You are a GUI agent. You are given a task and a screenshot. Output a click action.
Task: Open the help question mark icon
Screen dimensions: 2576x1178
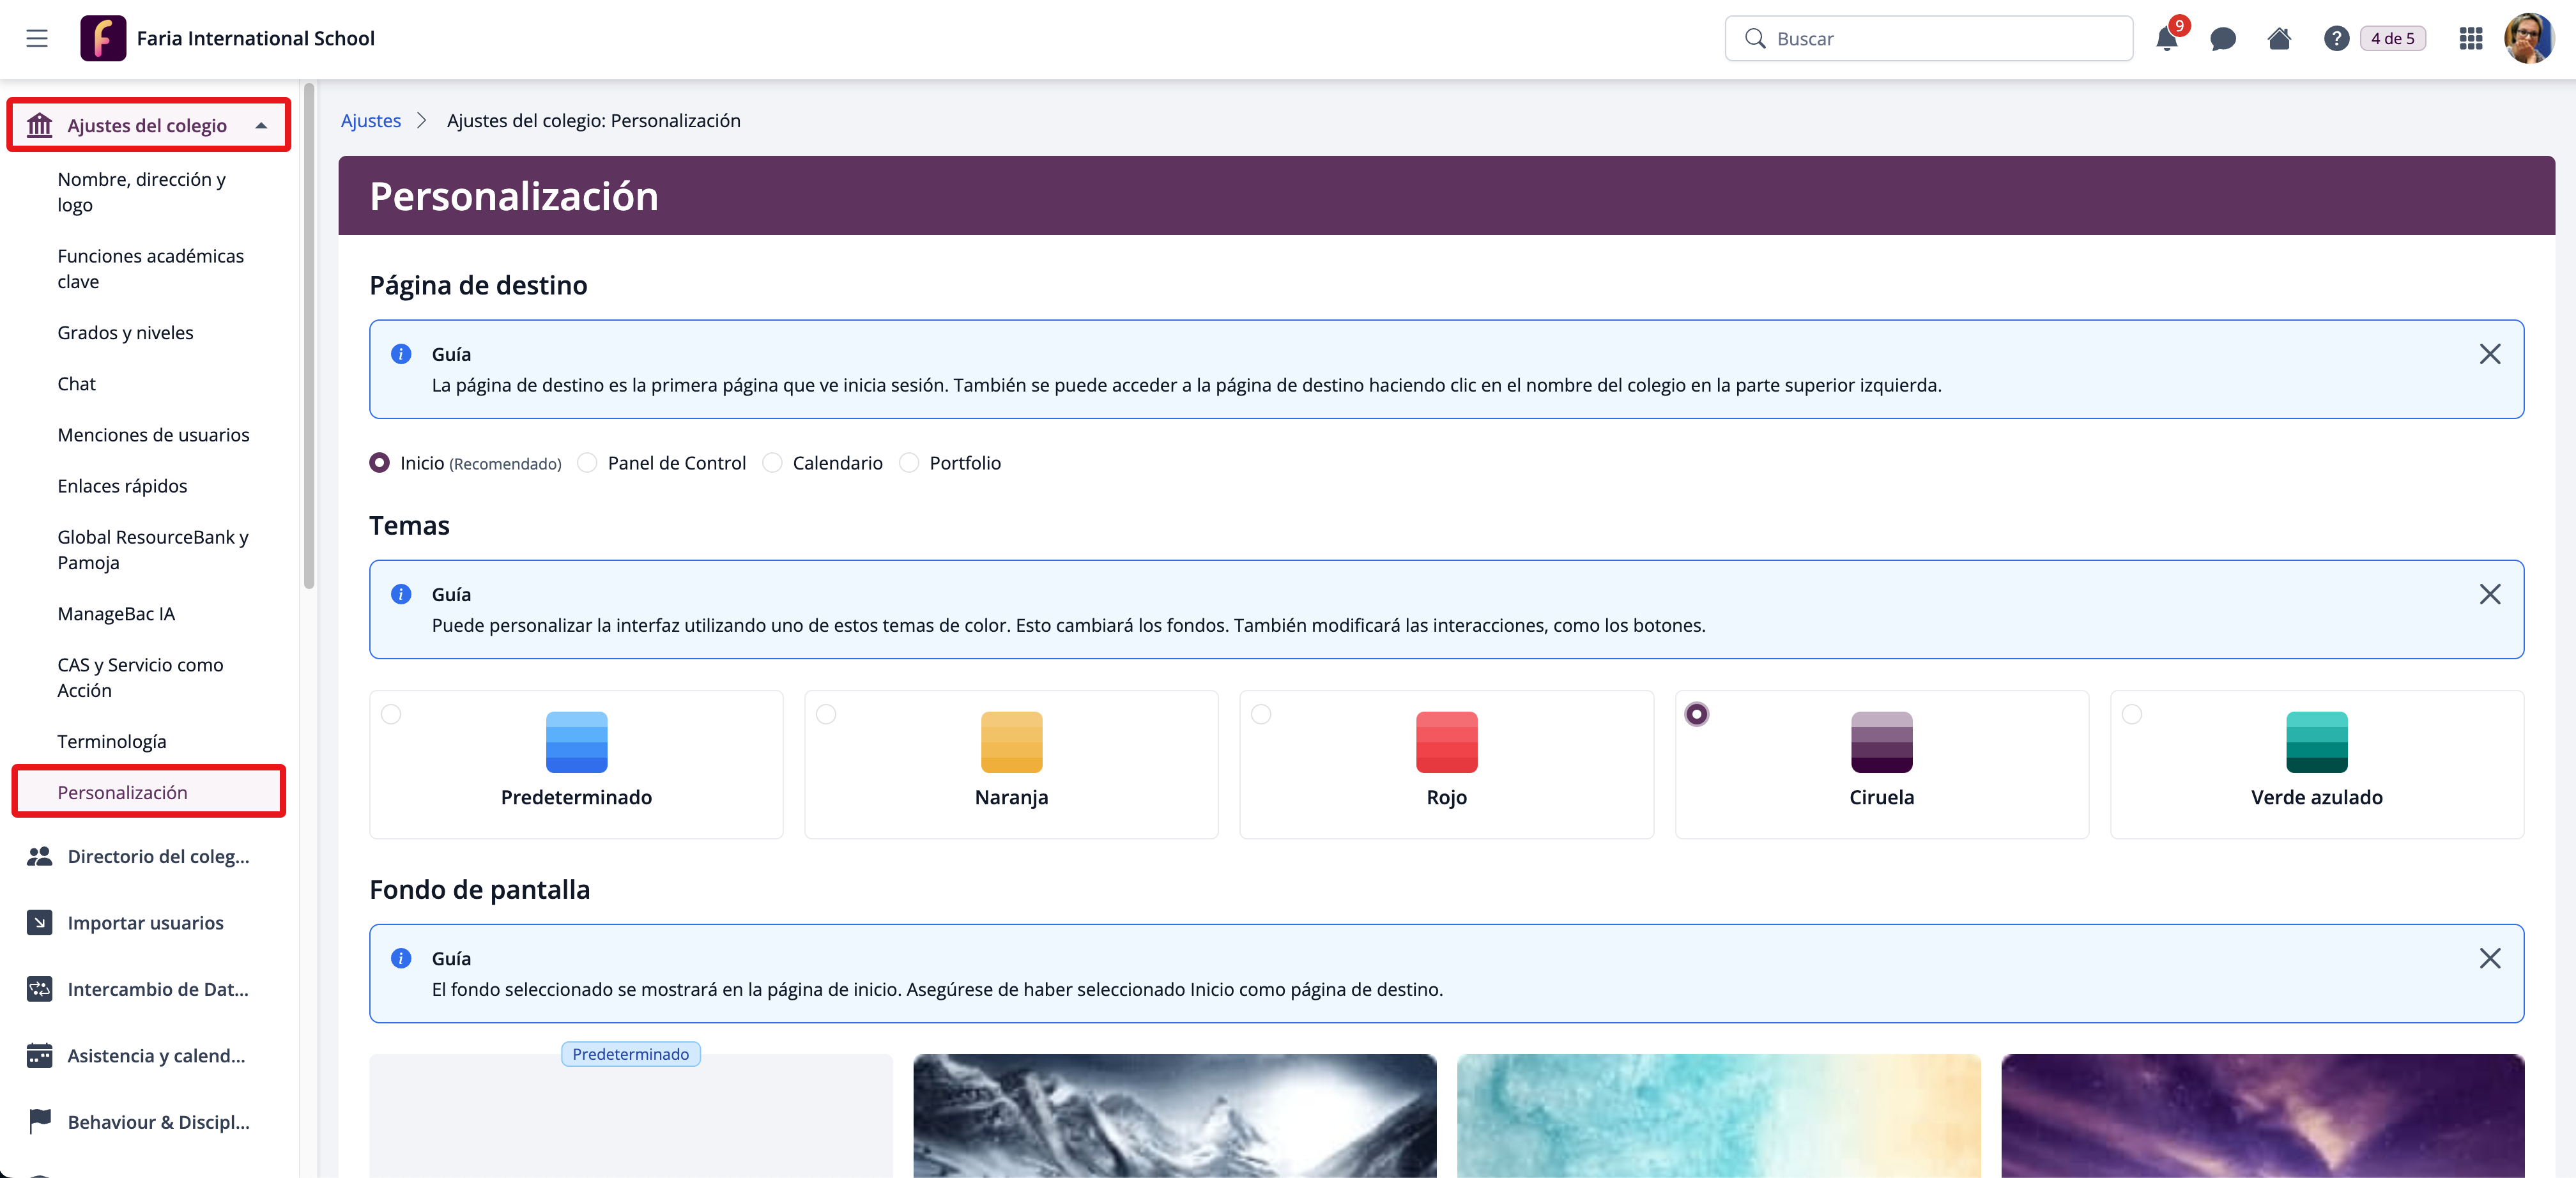2335,39
